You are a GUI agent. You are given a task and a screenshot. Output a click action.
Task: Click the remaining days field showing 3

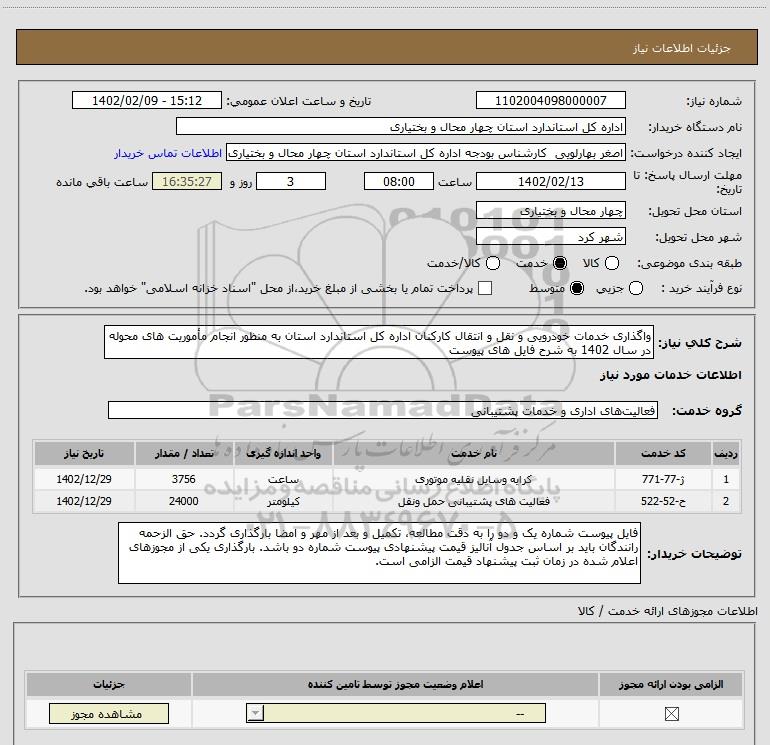coord(291,181)
